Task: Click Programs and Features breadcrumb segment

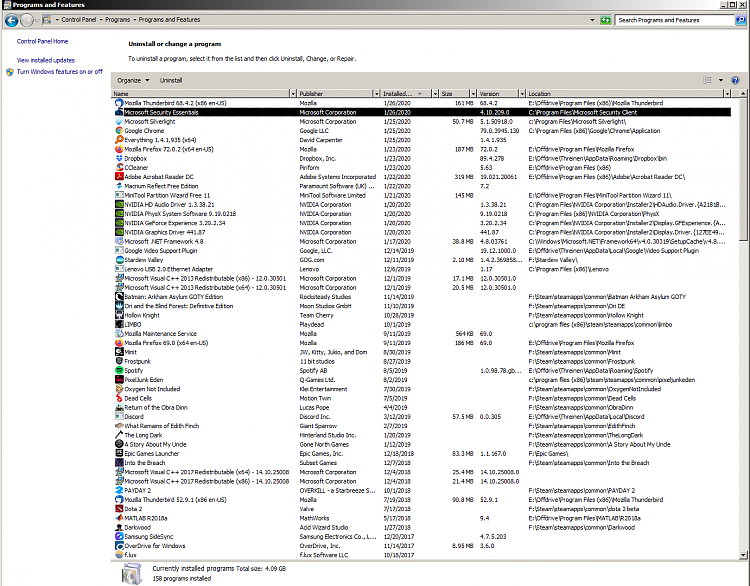Action: (x=169, y=20)
